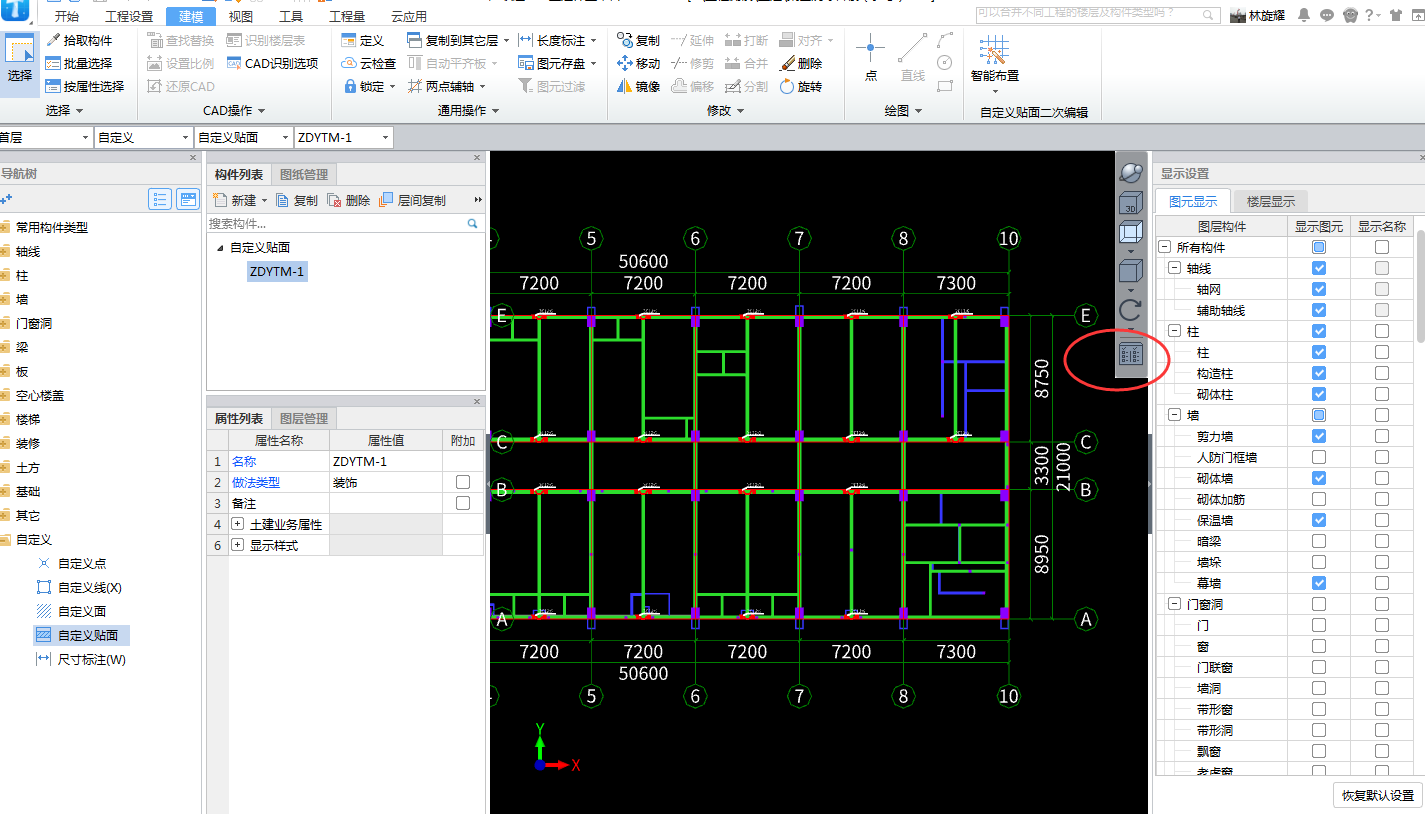Click 定义 define tool
The height and width of the screenshot is (814, 1425).
click(363, 40)
